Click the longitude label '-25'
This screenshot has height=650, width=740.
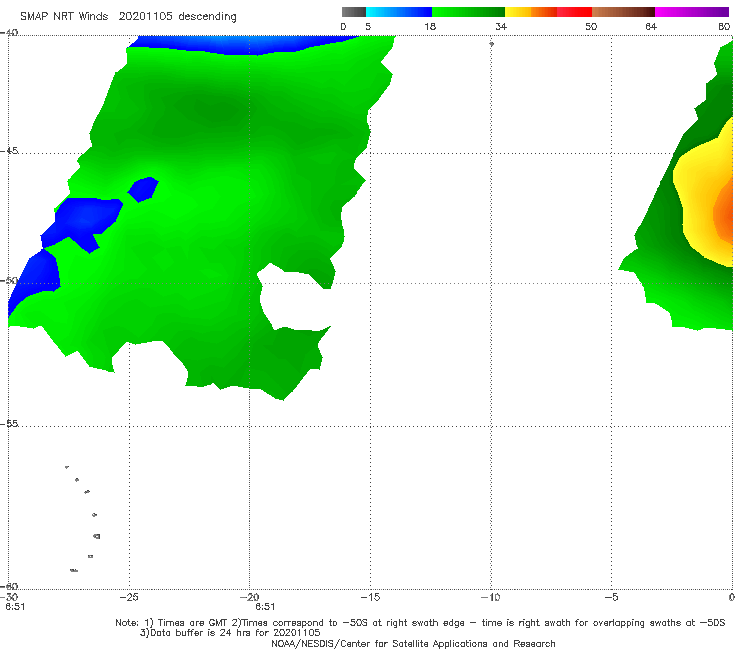tap(129, 597)
